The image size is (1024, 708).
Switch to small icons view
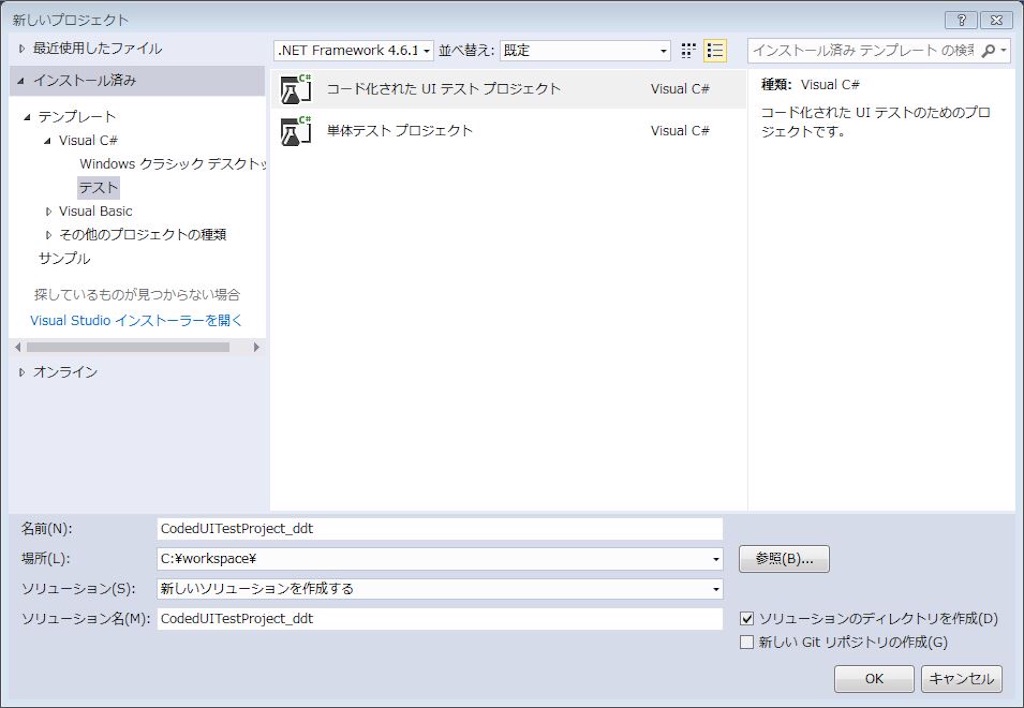(x=688, y=50)
